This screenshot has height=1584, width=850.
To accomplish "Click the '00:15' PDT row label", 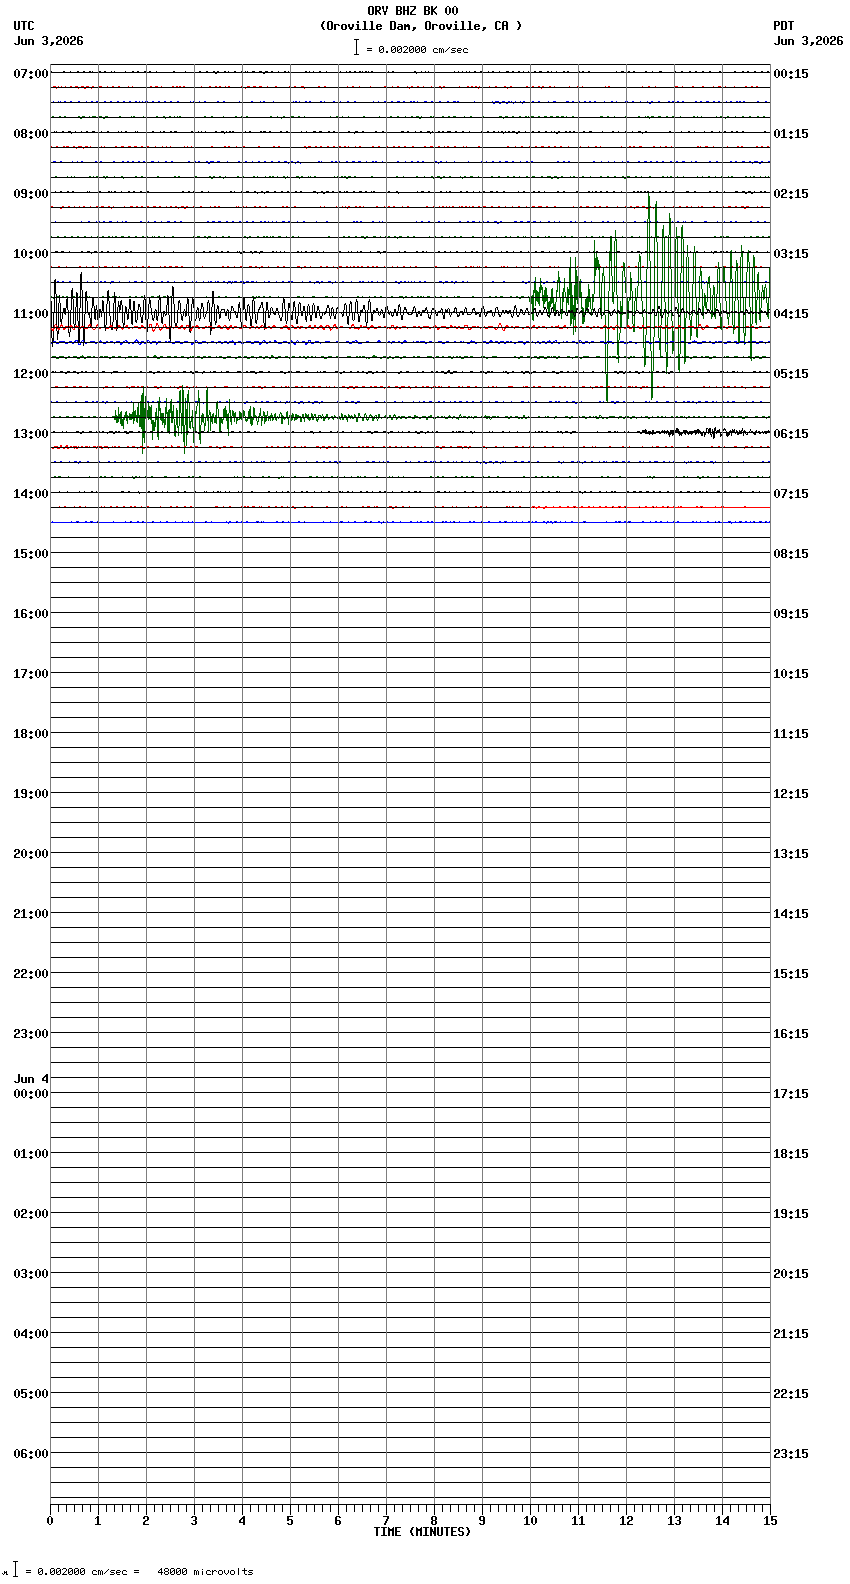I will [791, 74].
